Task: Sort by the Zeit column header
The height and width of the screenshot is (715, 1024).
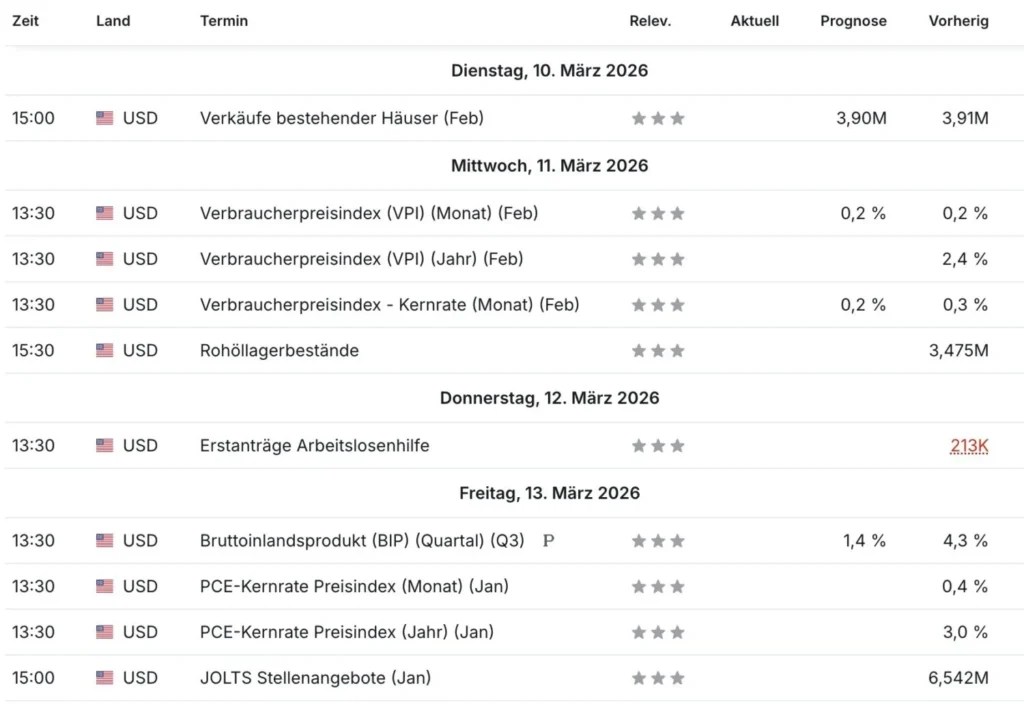Action: coord(25,21)
